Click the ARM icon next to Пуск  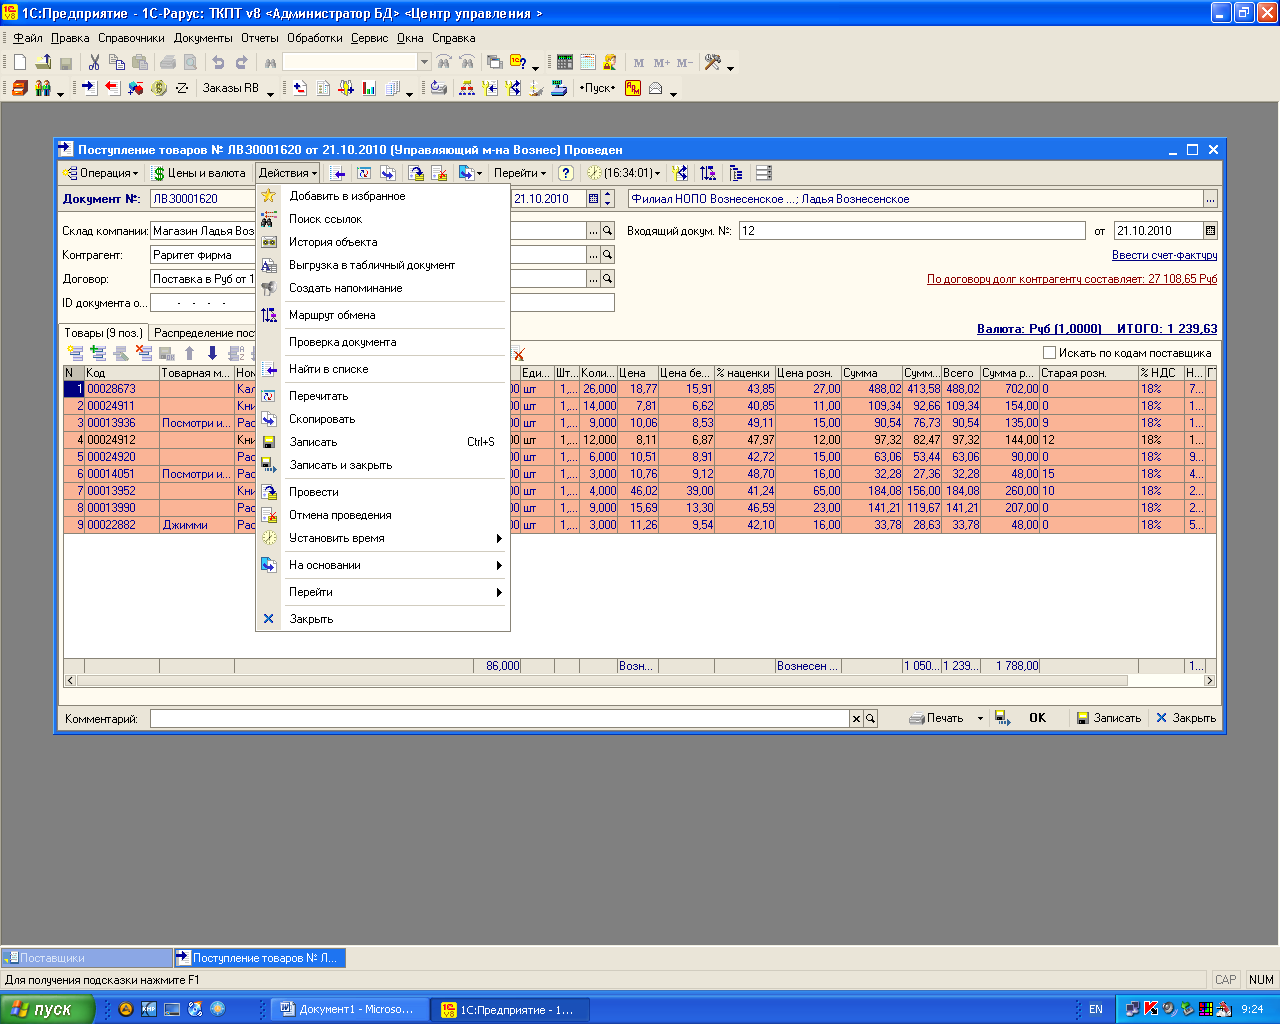pyautogui.click(x=633, y=88)
